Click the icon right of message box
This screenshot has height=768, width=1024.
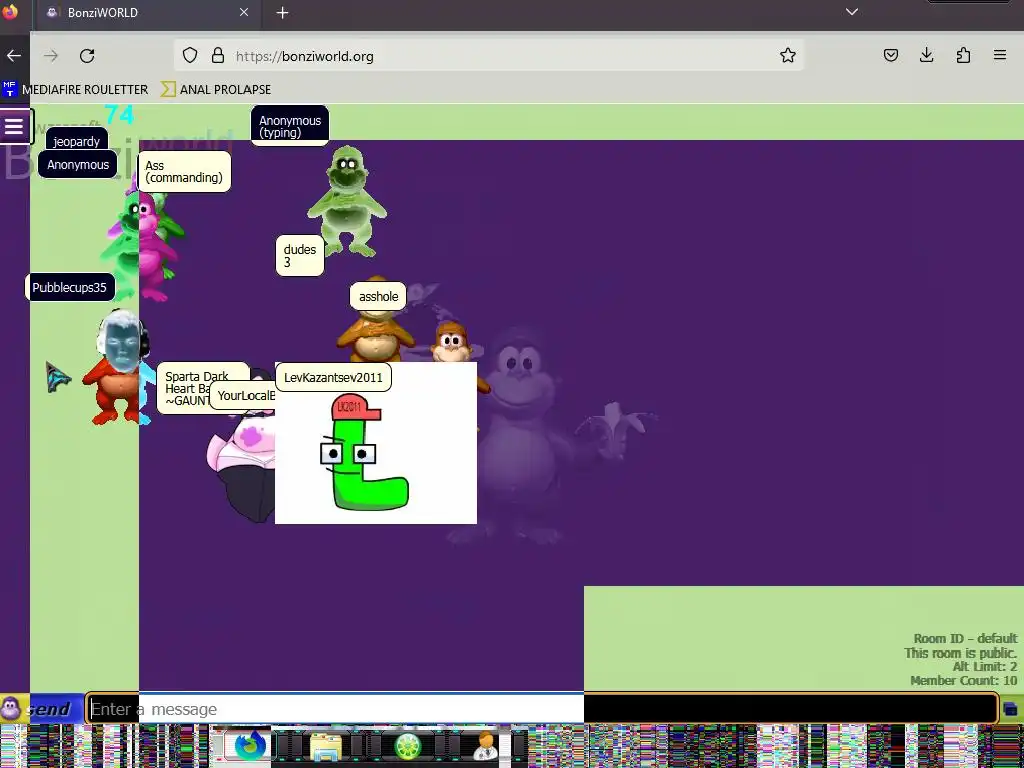(x=1010, y=709)
